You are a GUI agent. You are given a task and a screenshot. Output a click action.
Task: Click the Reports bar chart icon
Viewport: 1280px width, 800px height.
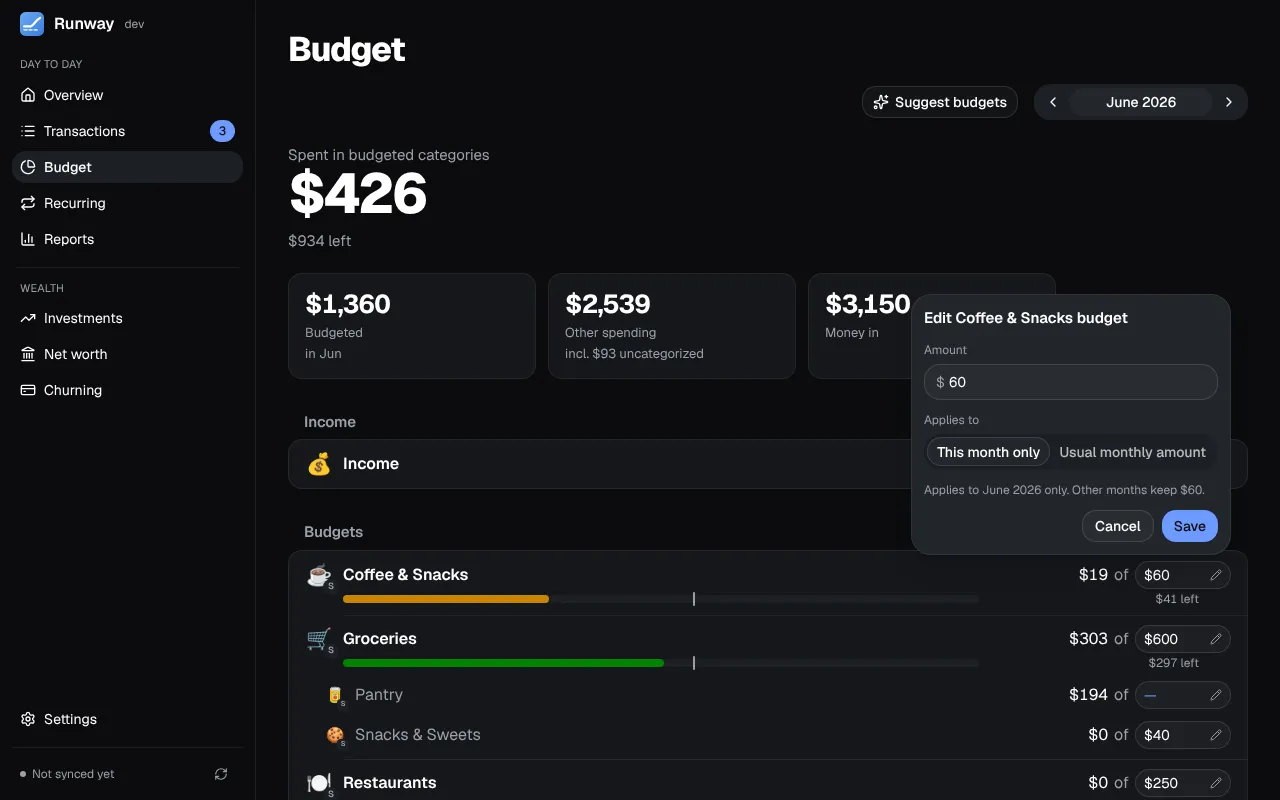coord(28,239)
